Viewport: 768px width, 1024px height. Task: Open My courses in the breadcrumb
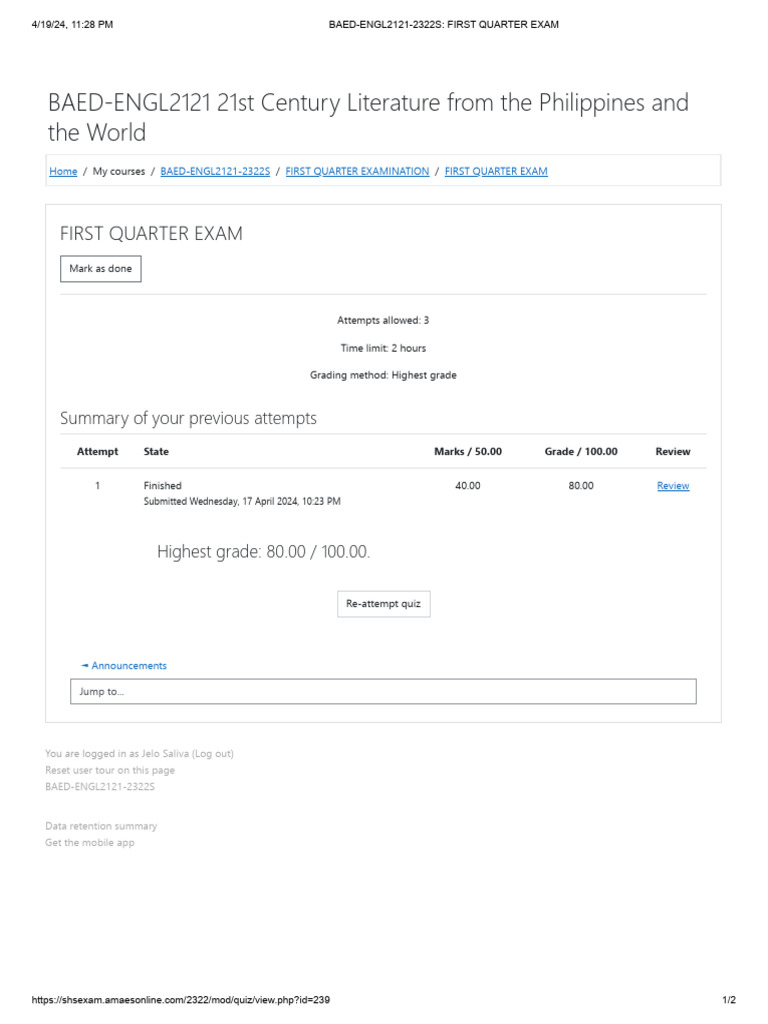(x=119, y=171)
